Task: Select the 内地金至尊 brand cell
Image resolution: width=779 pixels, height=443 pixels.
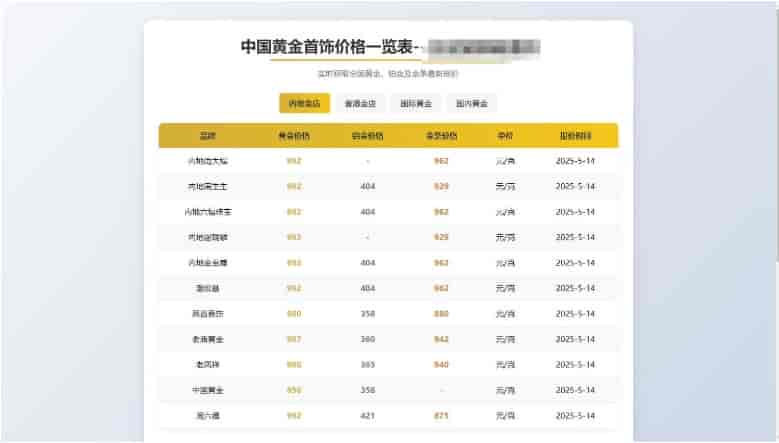Action: click(208, 263)
